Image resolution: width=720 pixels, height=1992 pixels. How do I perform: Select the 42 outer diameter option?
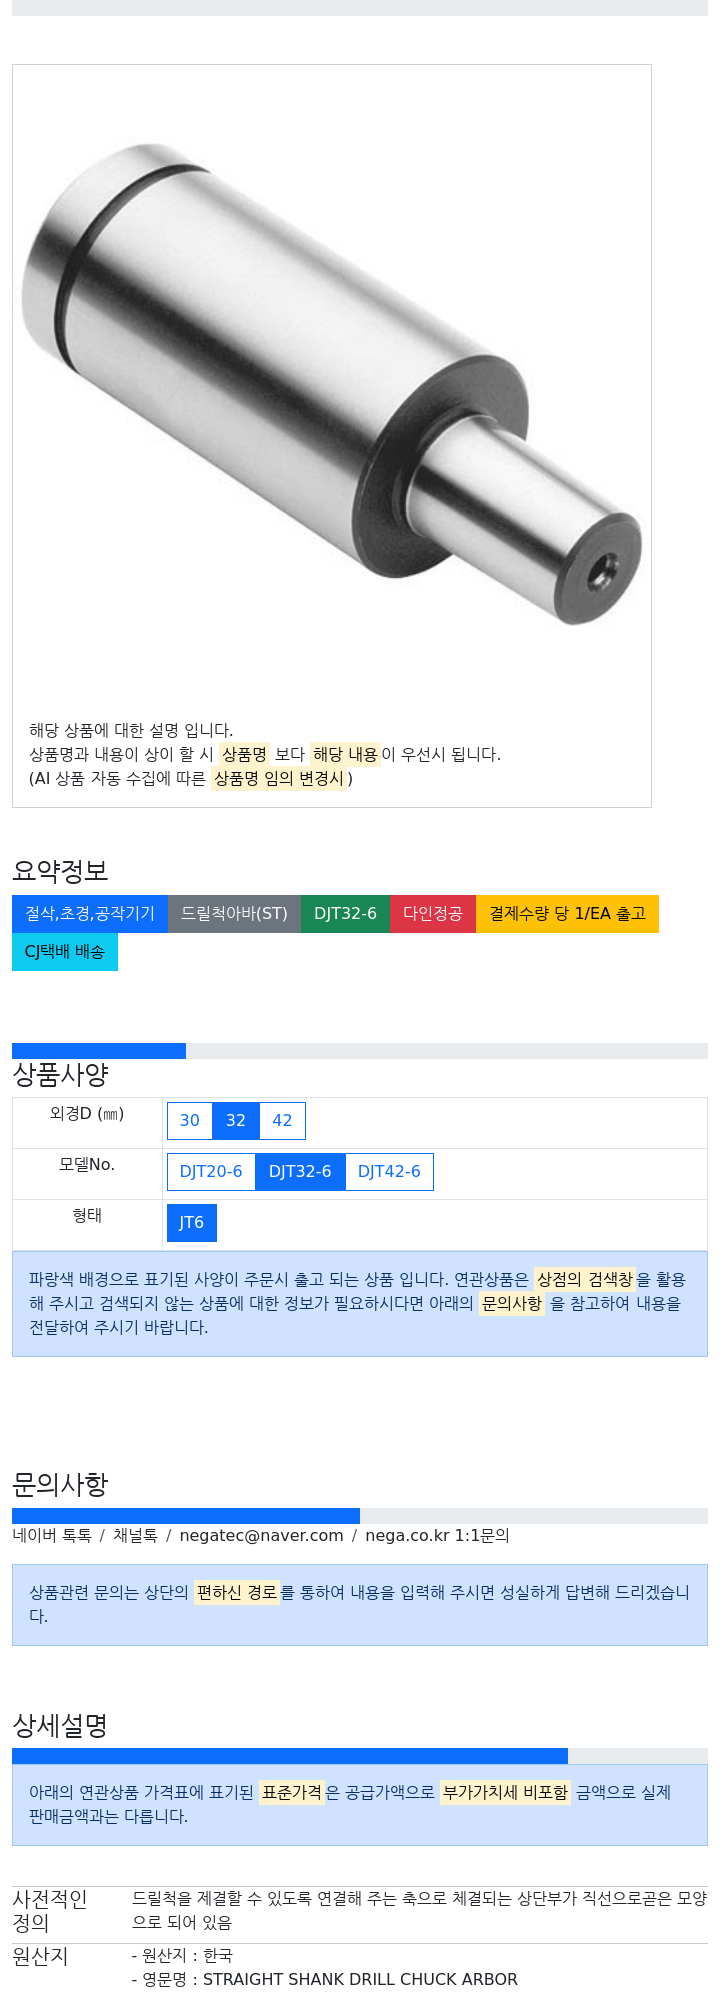tap(283, 1121)
